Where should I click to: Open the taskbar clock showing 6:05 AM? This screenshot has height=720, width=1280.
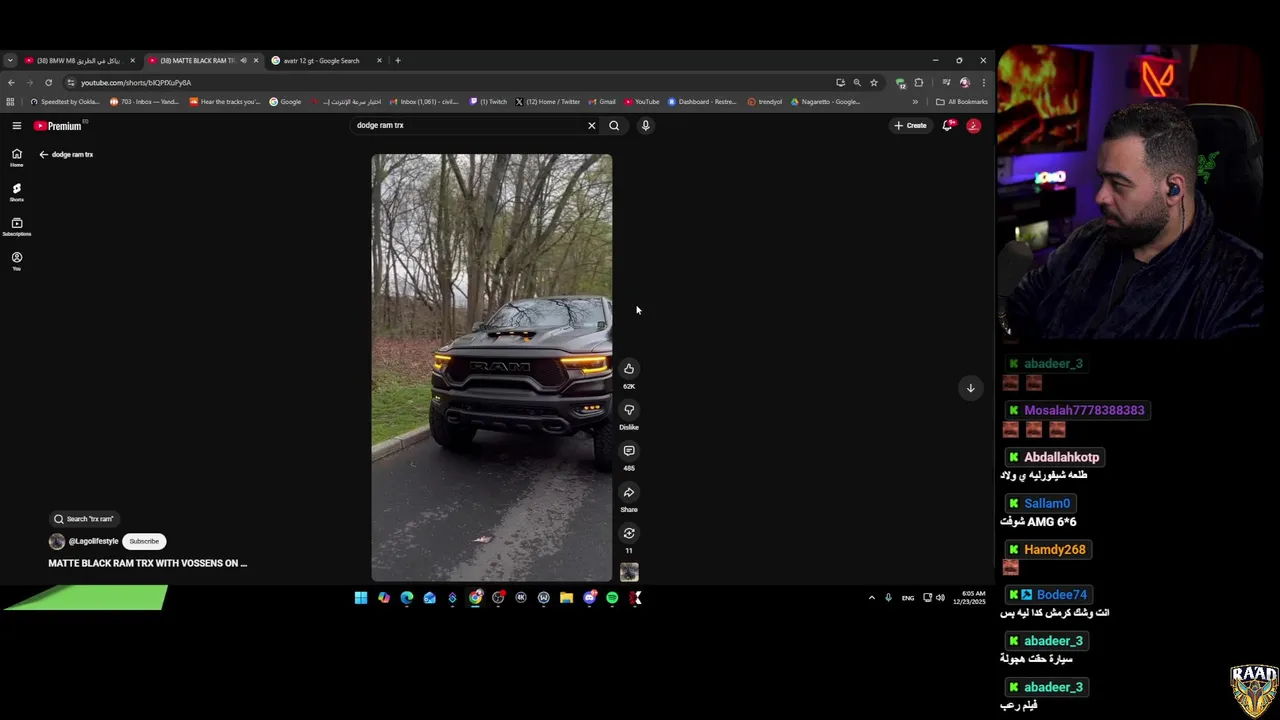pyautogui.click(x=969, y=597)
